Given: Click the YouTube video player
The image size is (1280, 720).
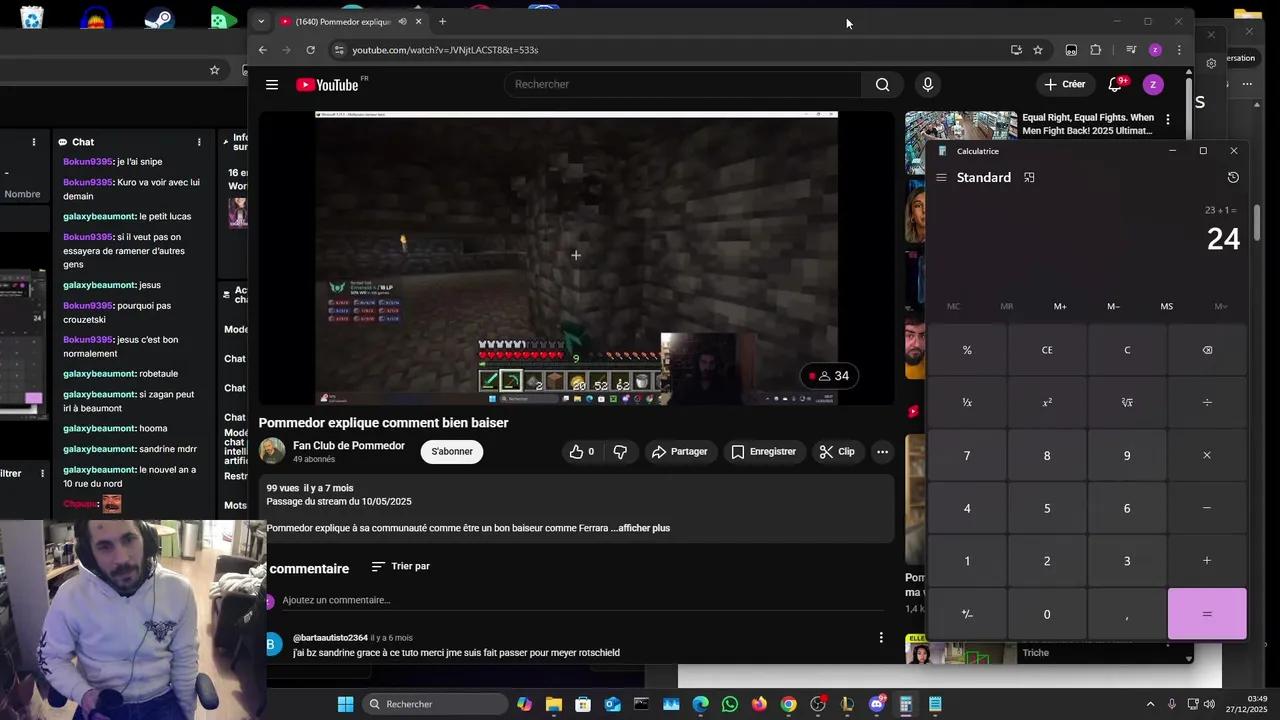Looking at the screenshot, I should point(576,258).
